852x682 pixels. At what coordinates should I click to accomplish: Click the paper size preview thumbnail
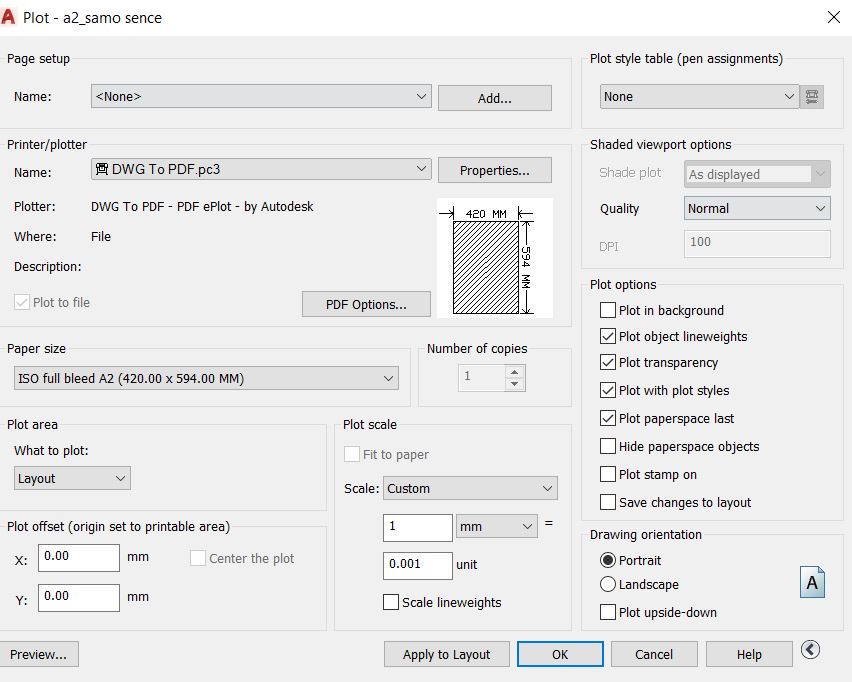tap(494, 258)
